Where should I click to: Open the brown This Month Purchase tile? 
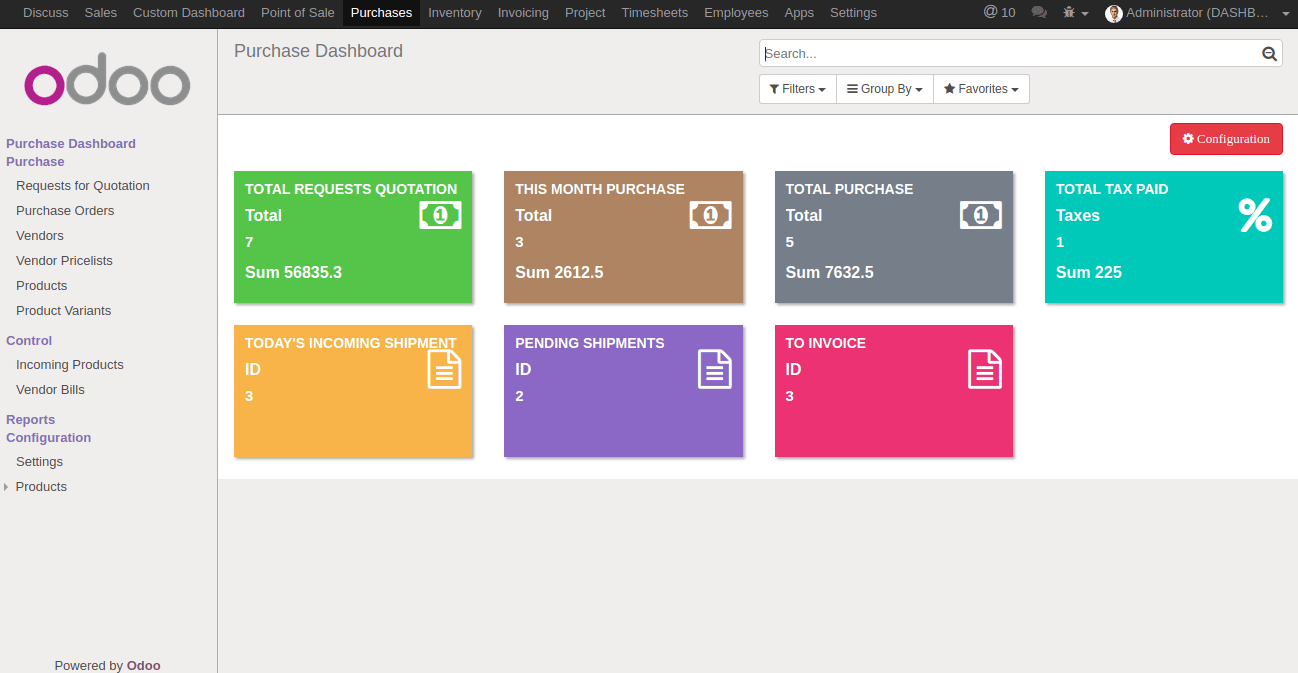pos(623,237)
